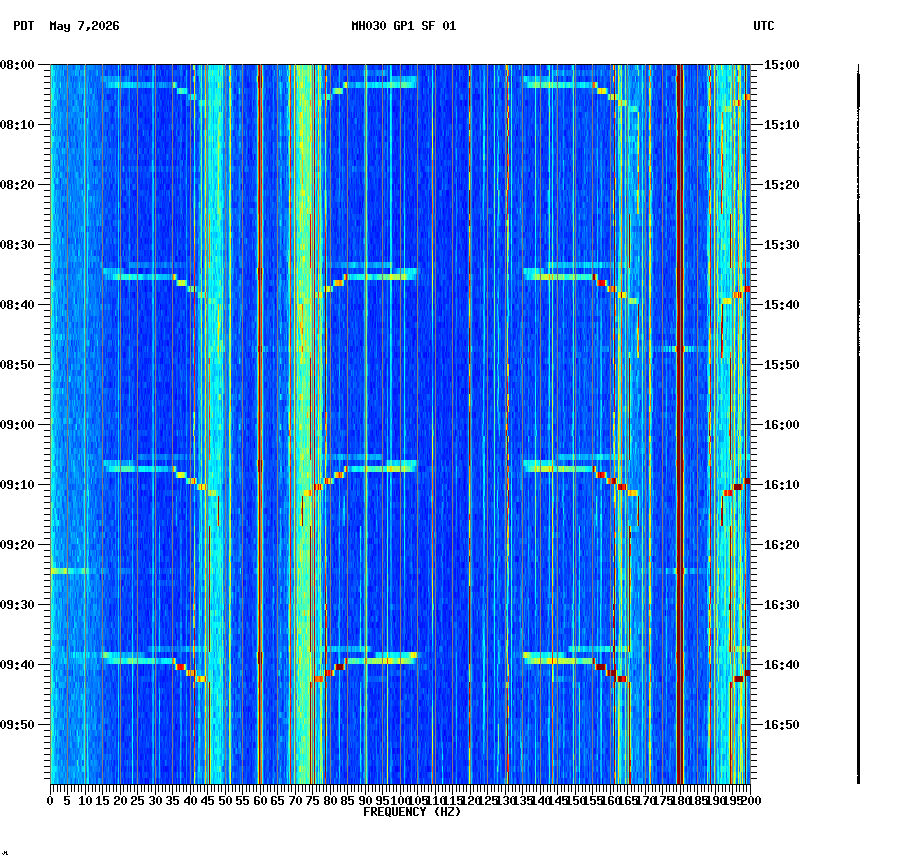Pick the 16:30 UTC time label

click(x=782, y=605)
